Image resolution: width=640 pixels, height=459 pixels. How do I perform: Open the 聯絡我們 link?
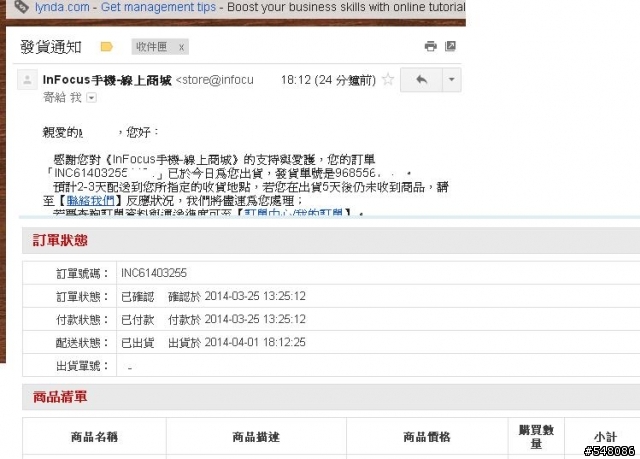[91, 201]
